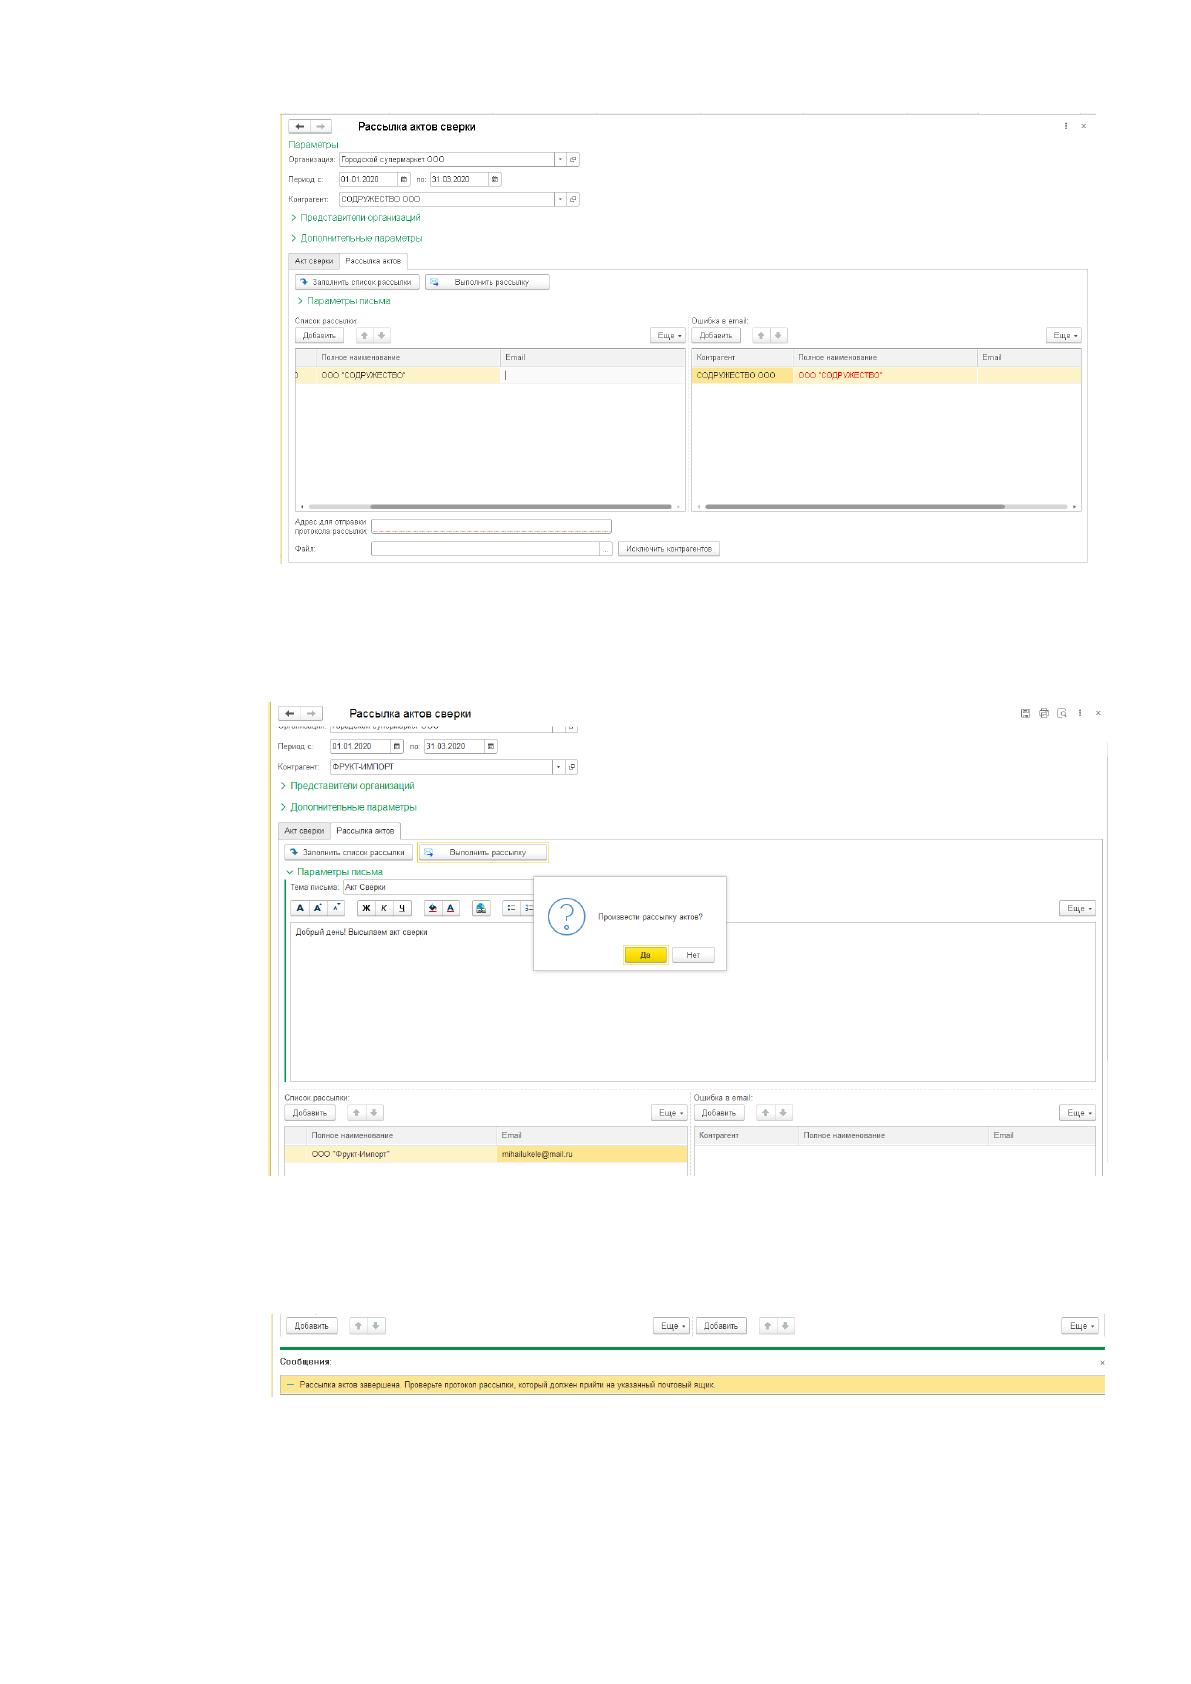Click the insert picture icon in editor

pos(481,908)
